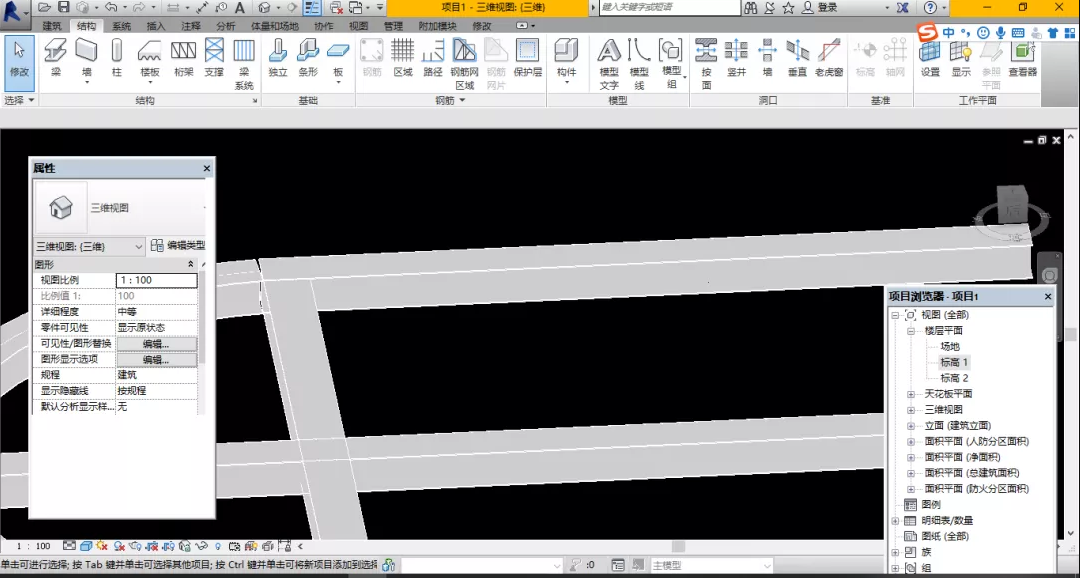1080x578 pixels.
Task: Click 编辑 button for 可见性/图形替换
Action: coord(156,344)
